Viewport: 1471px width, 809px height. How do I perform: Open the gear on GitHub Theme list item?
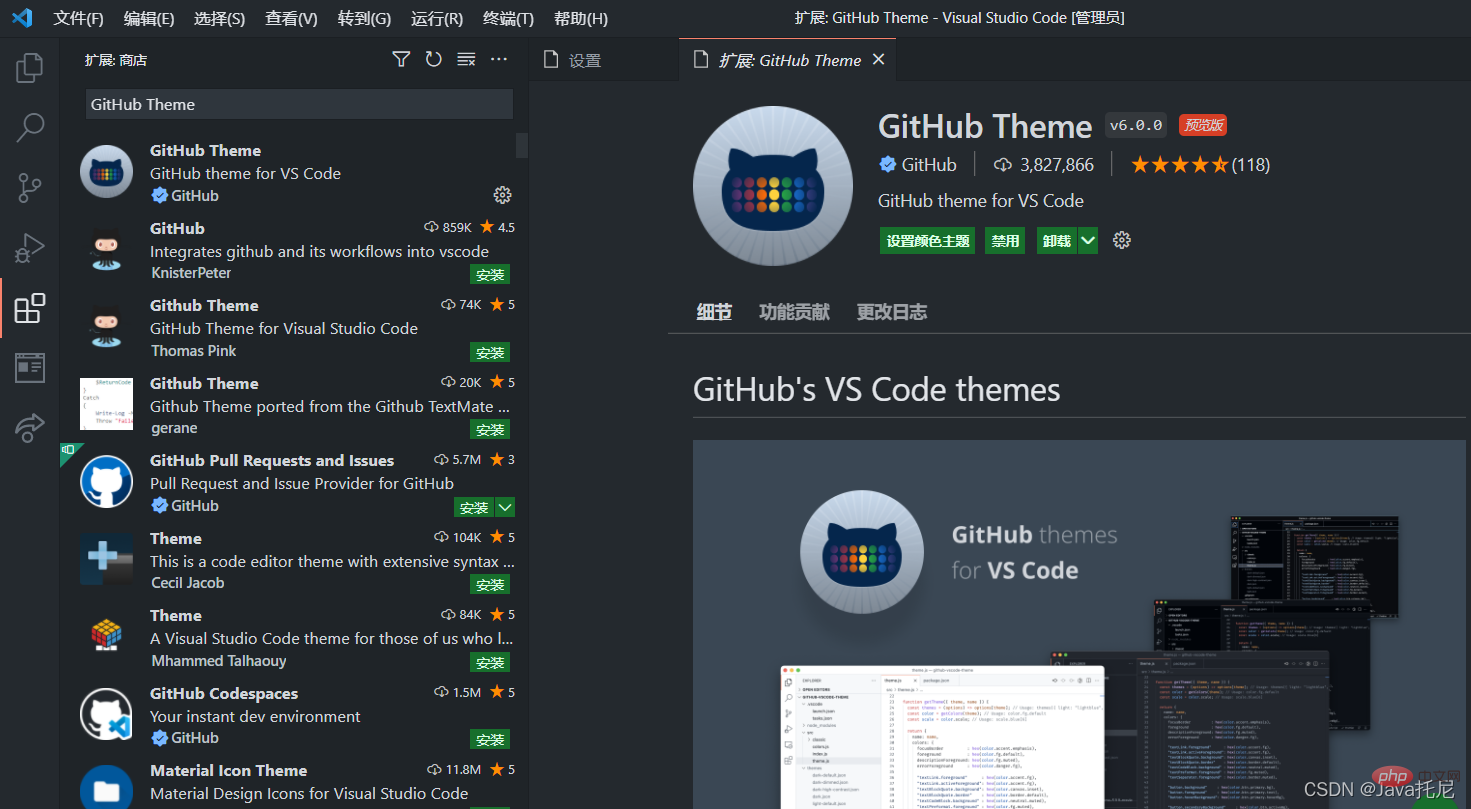(x=502, y=194)
